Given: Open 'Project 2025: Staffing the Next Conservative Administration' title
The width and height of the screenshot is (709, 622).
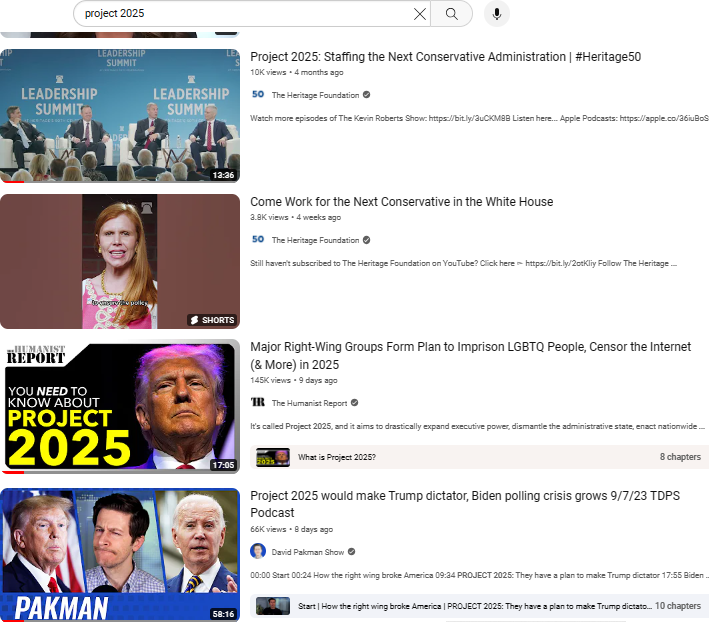Looking at the screenshot, I should point(445,57).
